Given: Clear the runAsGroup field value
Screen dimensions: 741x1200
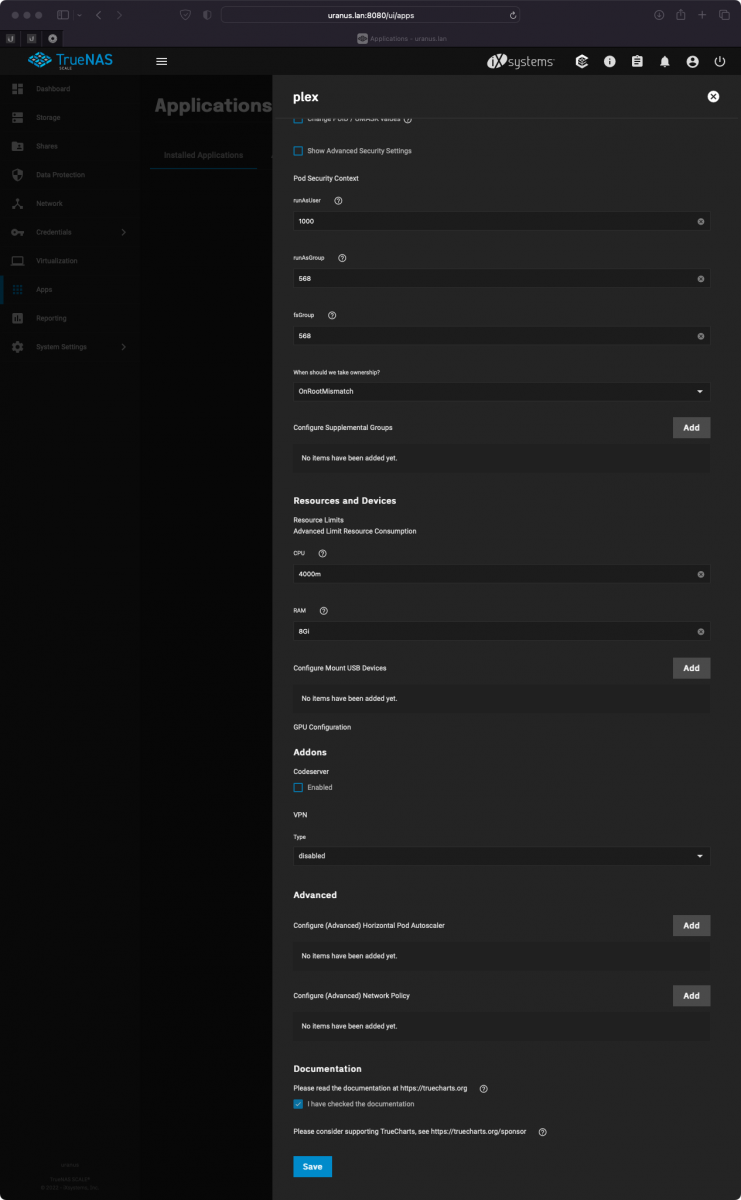Looking at the screenshot, I should [x=700, y=279].
